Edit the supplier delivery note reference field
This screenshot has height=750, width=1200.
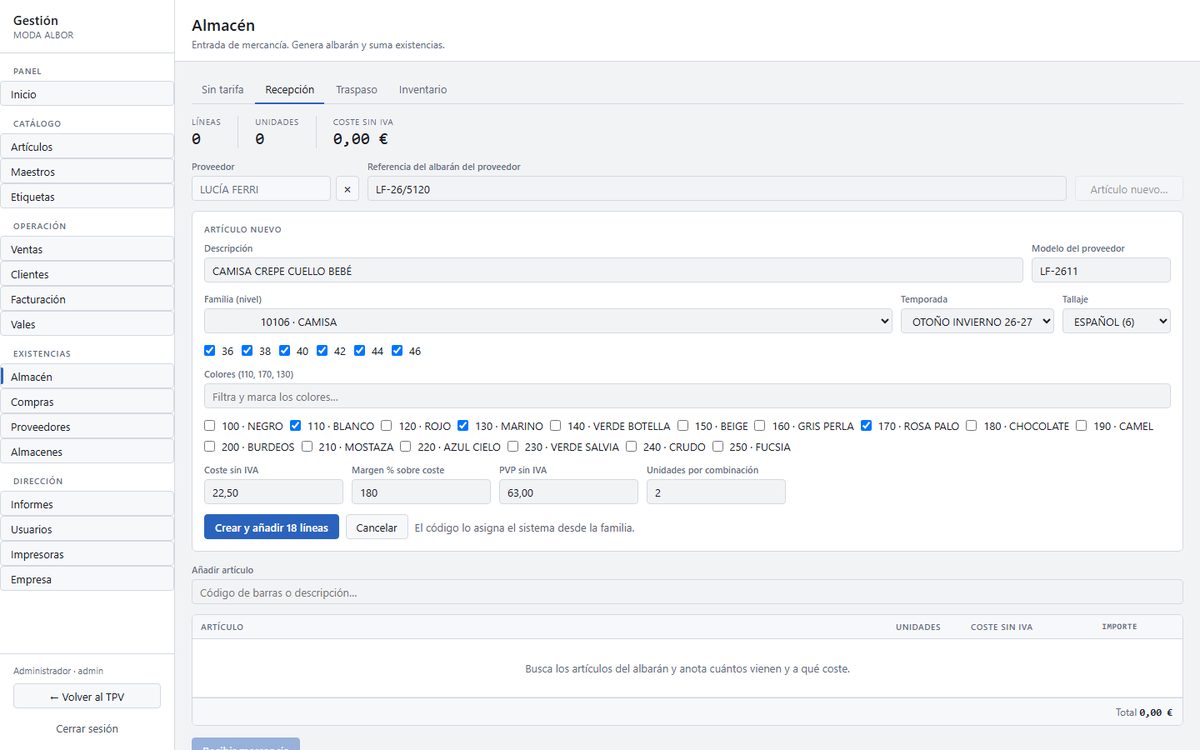(717, 189)
